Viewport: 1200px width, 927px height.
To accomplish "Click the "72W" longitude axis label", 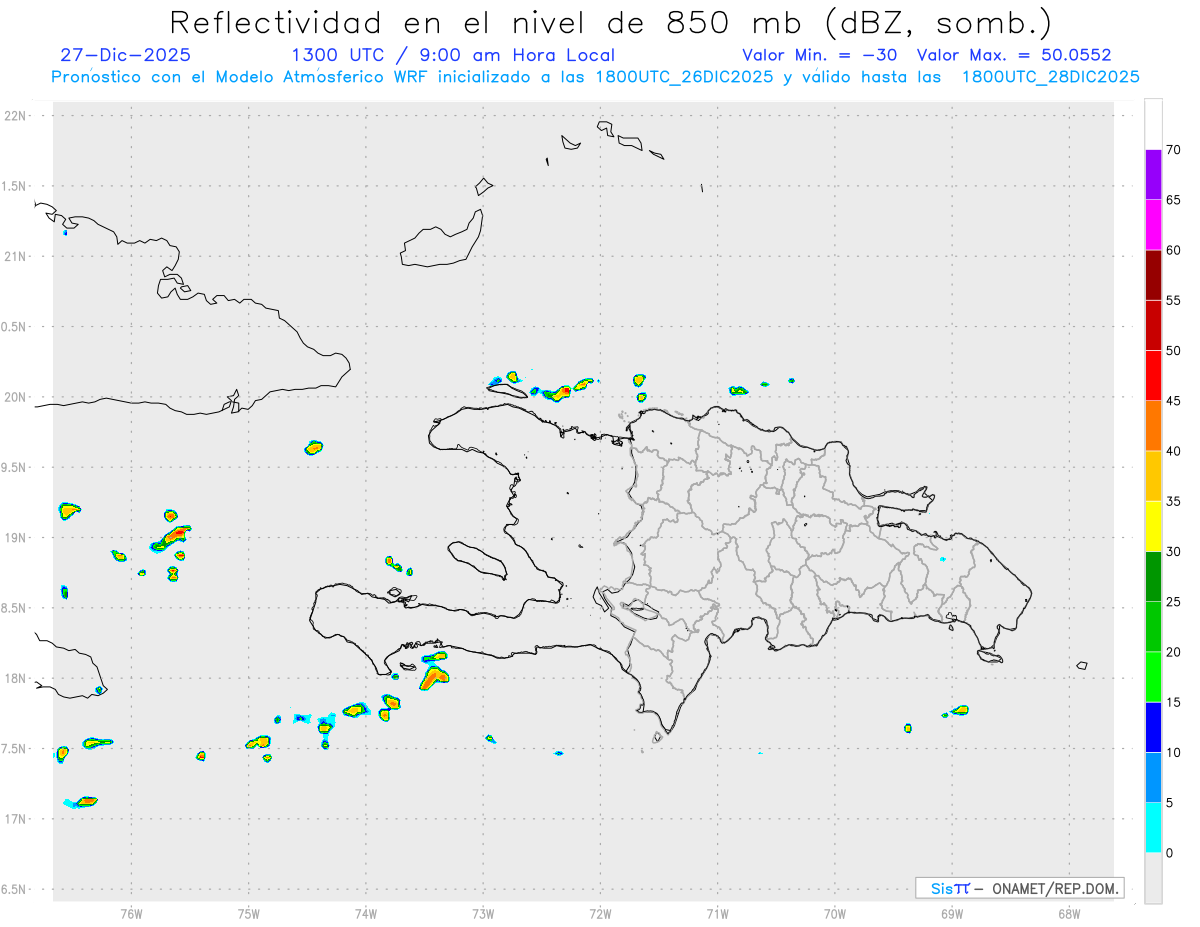I will [x=600, y=914].
